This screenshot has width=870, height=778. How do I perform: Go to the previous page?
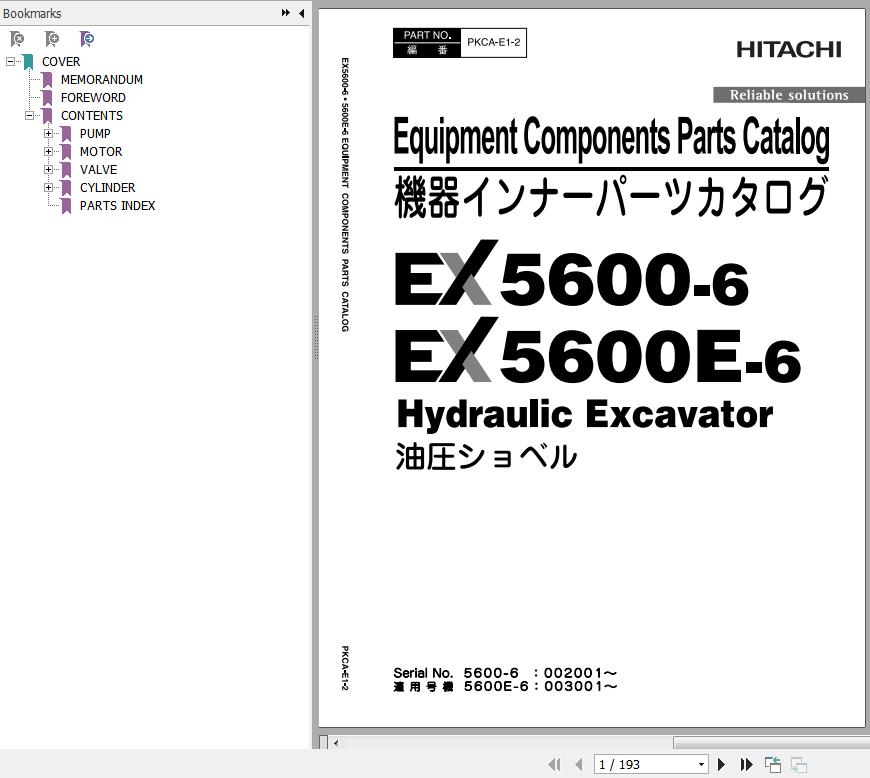coord(579,764)
